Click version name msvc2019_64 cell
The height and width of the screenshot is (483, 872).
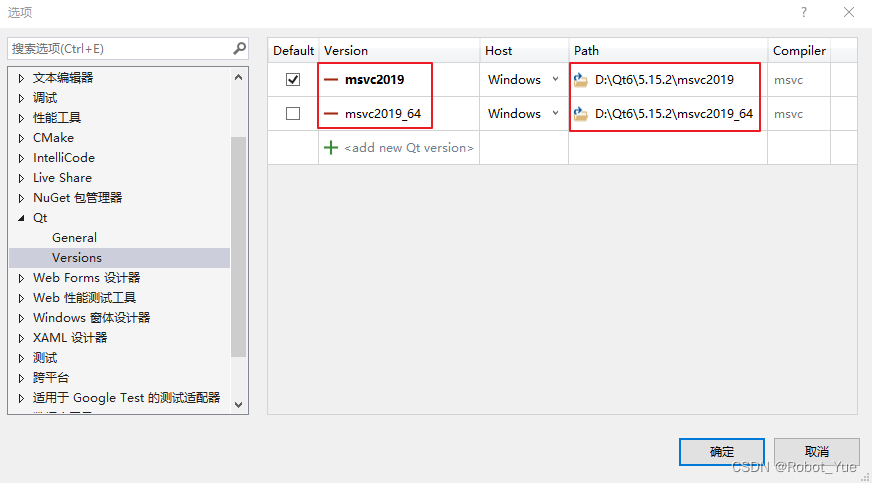383,113
